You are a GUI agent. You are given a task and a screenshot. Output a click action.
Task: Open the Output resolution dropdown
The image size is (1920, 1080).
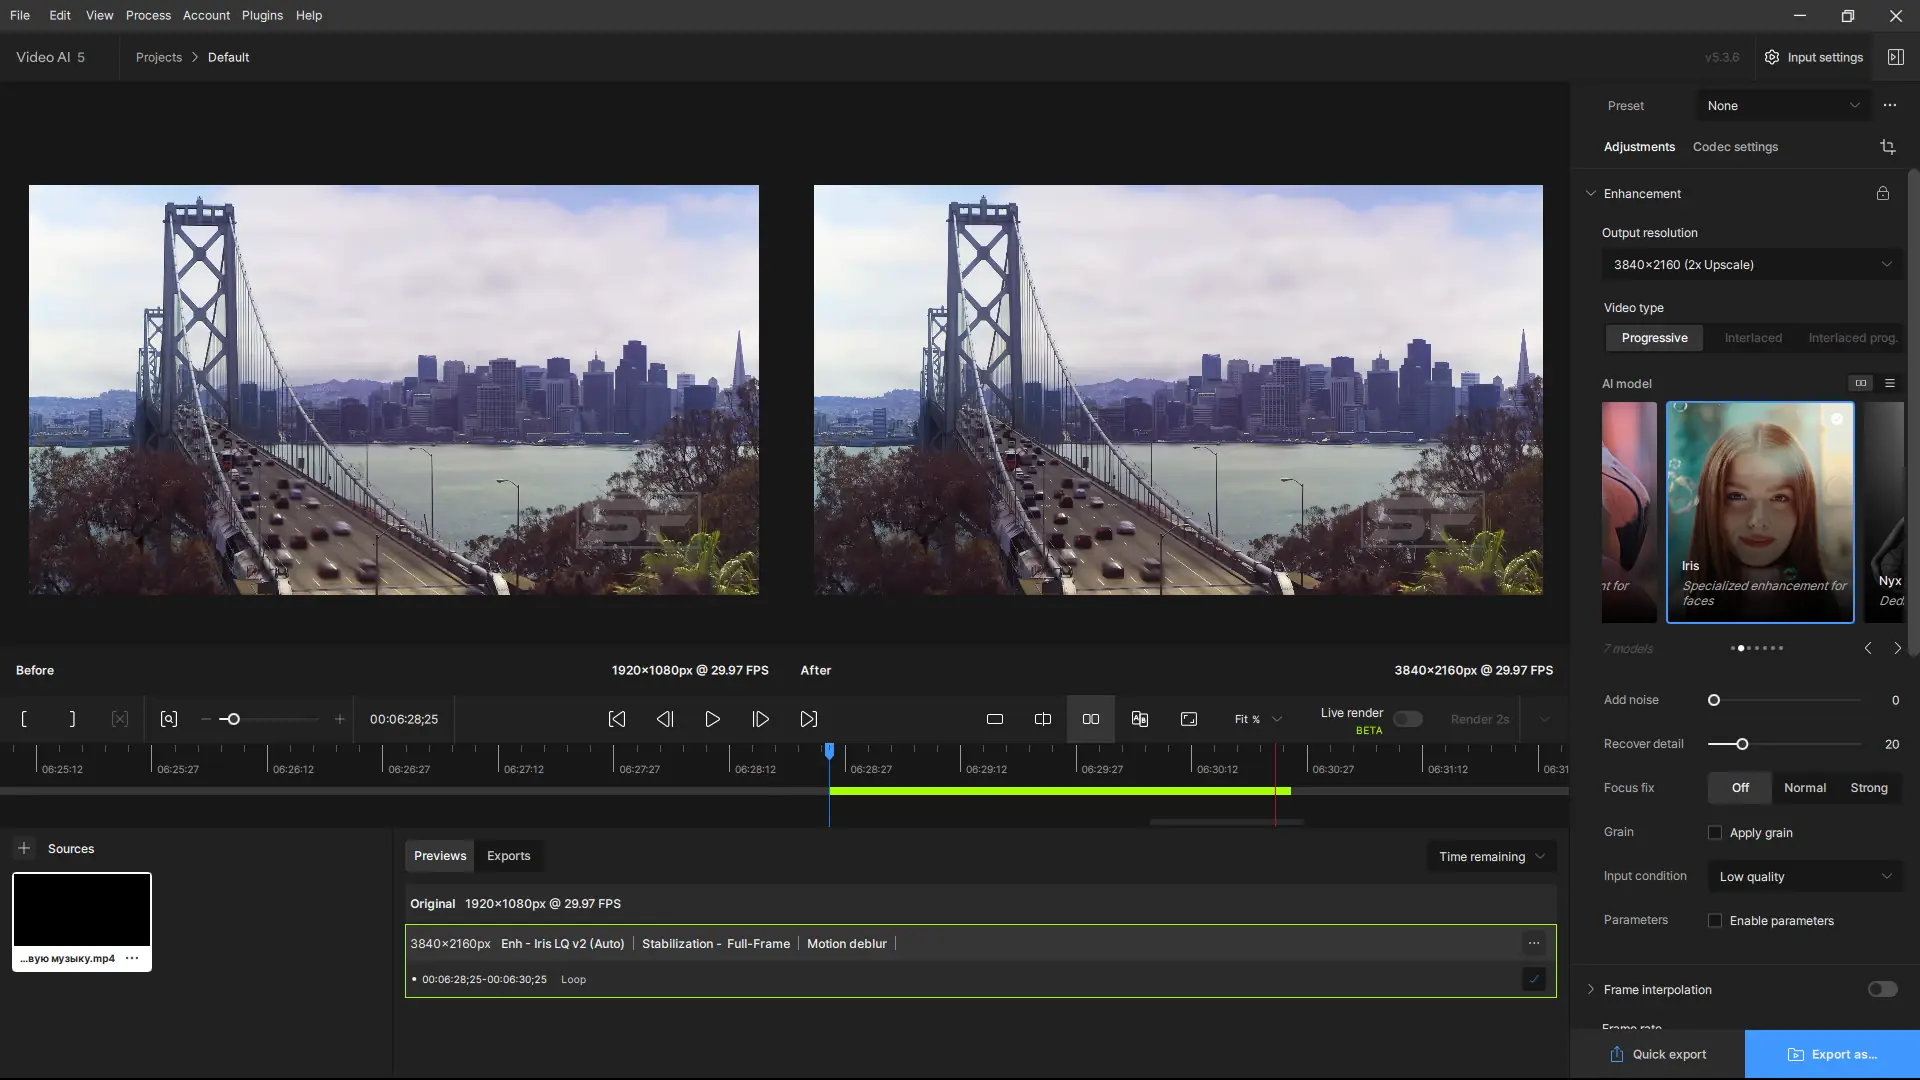pos(1752,265)
